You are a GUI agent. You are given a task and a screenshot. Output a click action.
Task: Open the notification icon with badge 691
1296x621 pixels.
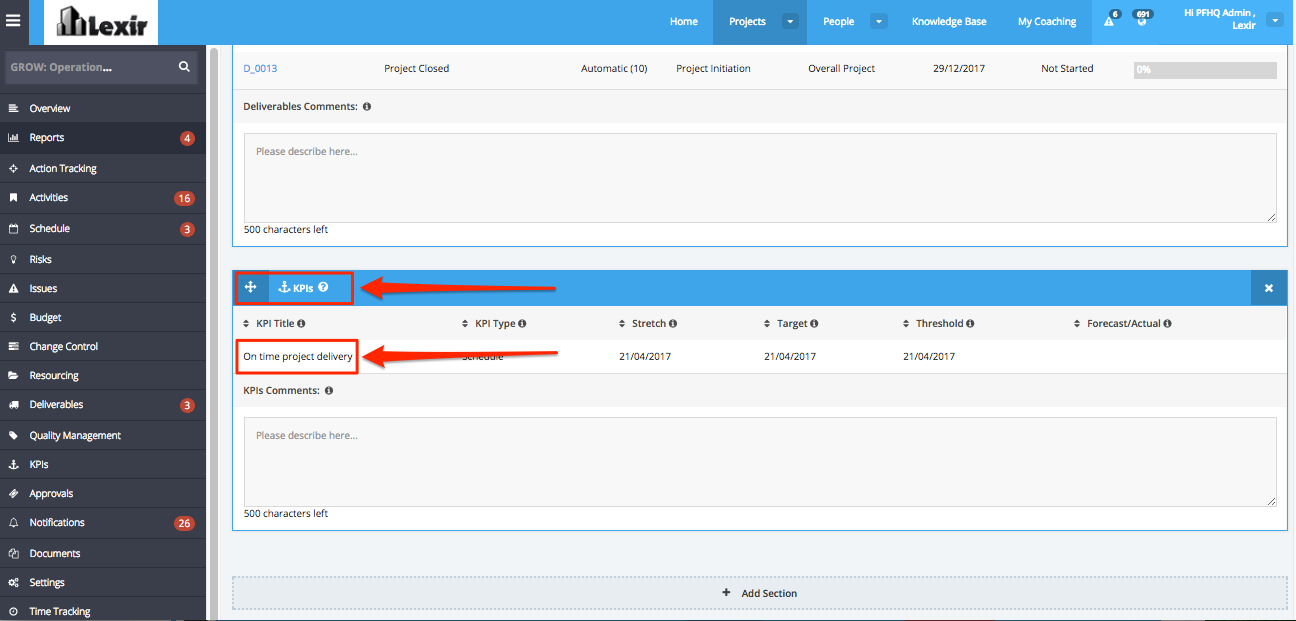click(1140, 20)
